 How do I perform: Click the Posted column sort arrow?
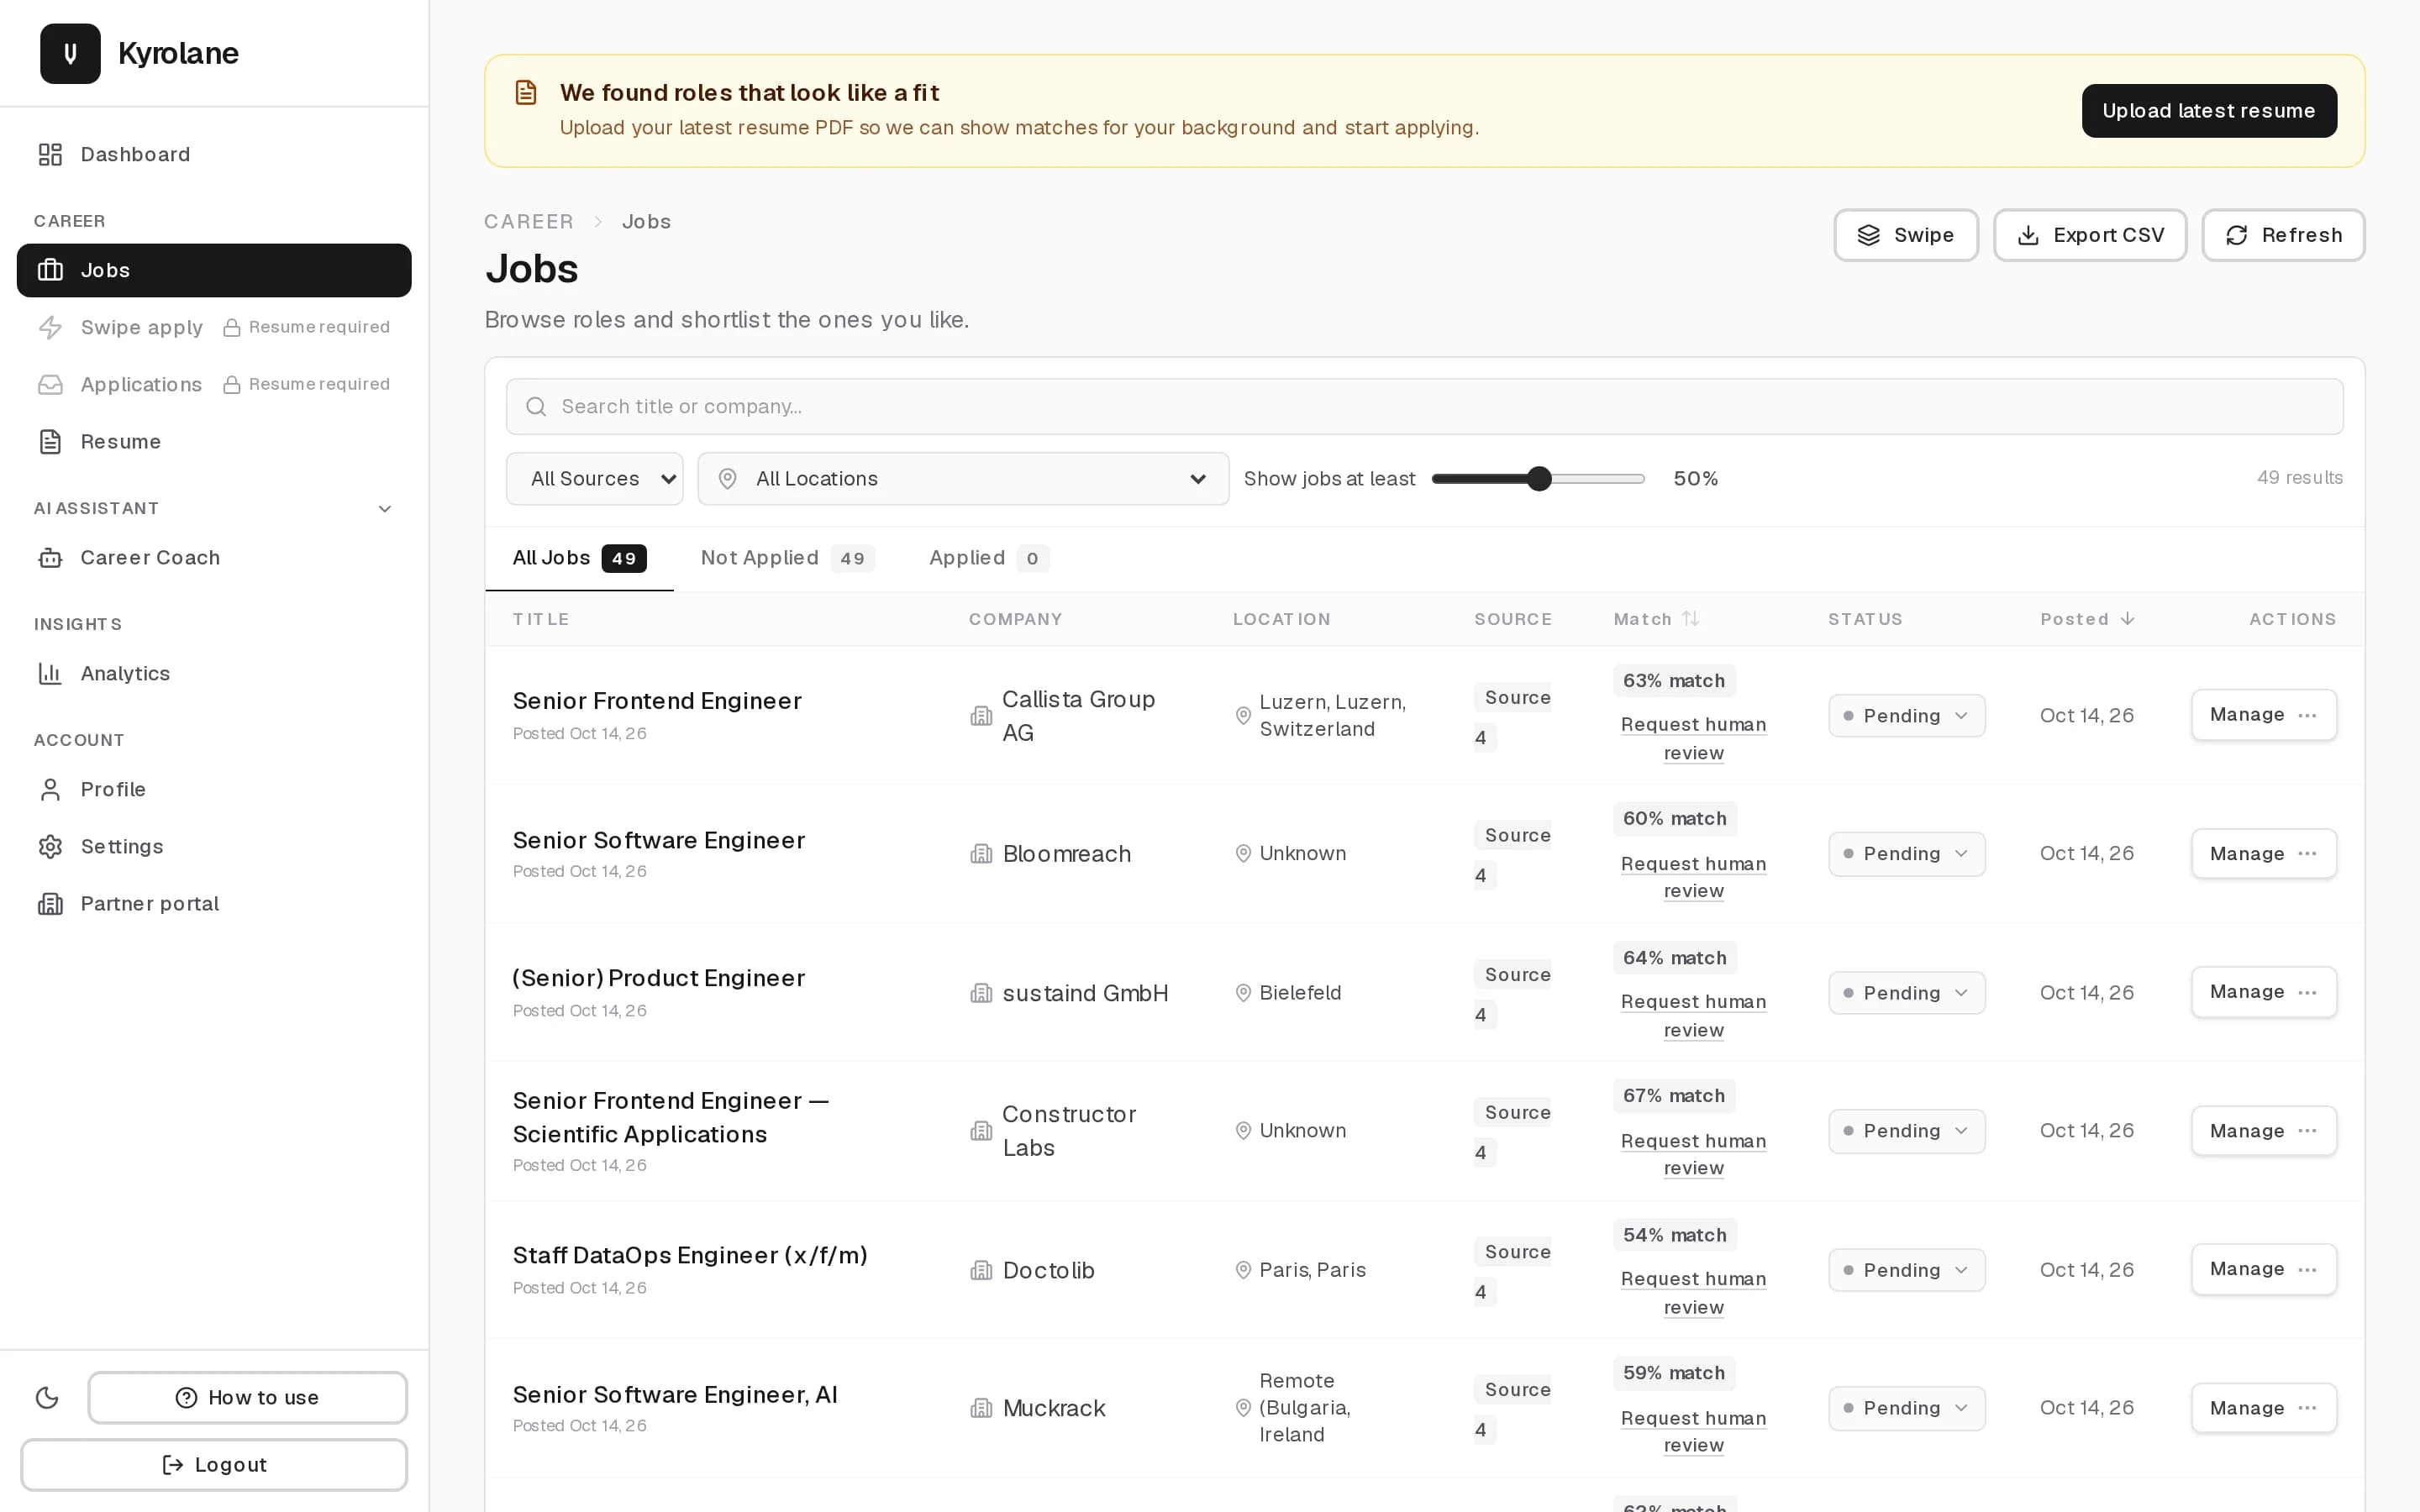pos(2127,619)
